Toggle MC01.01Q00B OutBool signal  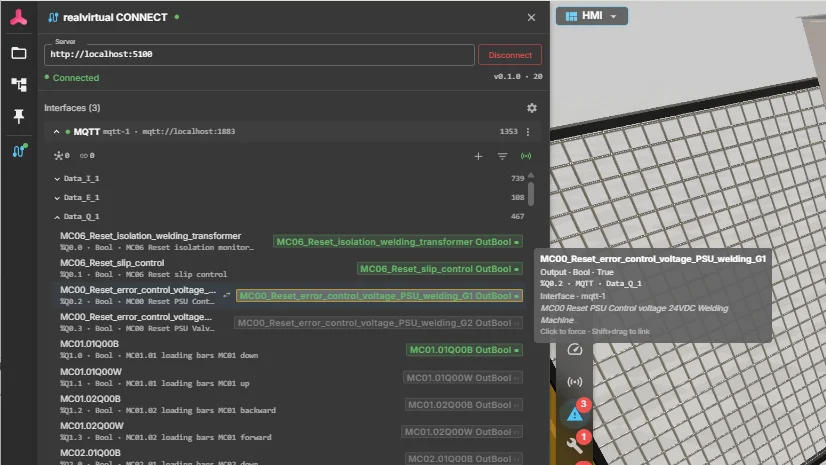(x=464, y=350)
